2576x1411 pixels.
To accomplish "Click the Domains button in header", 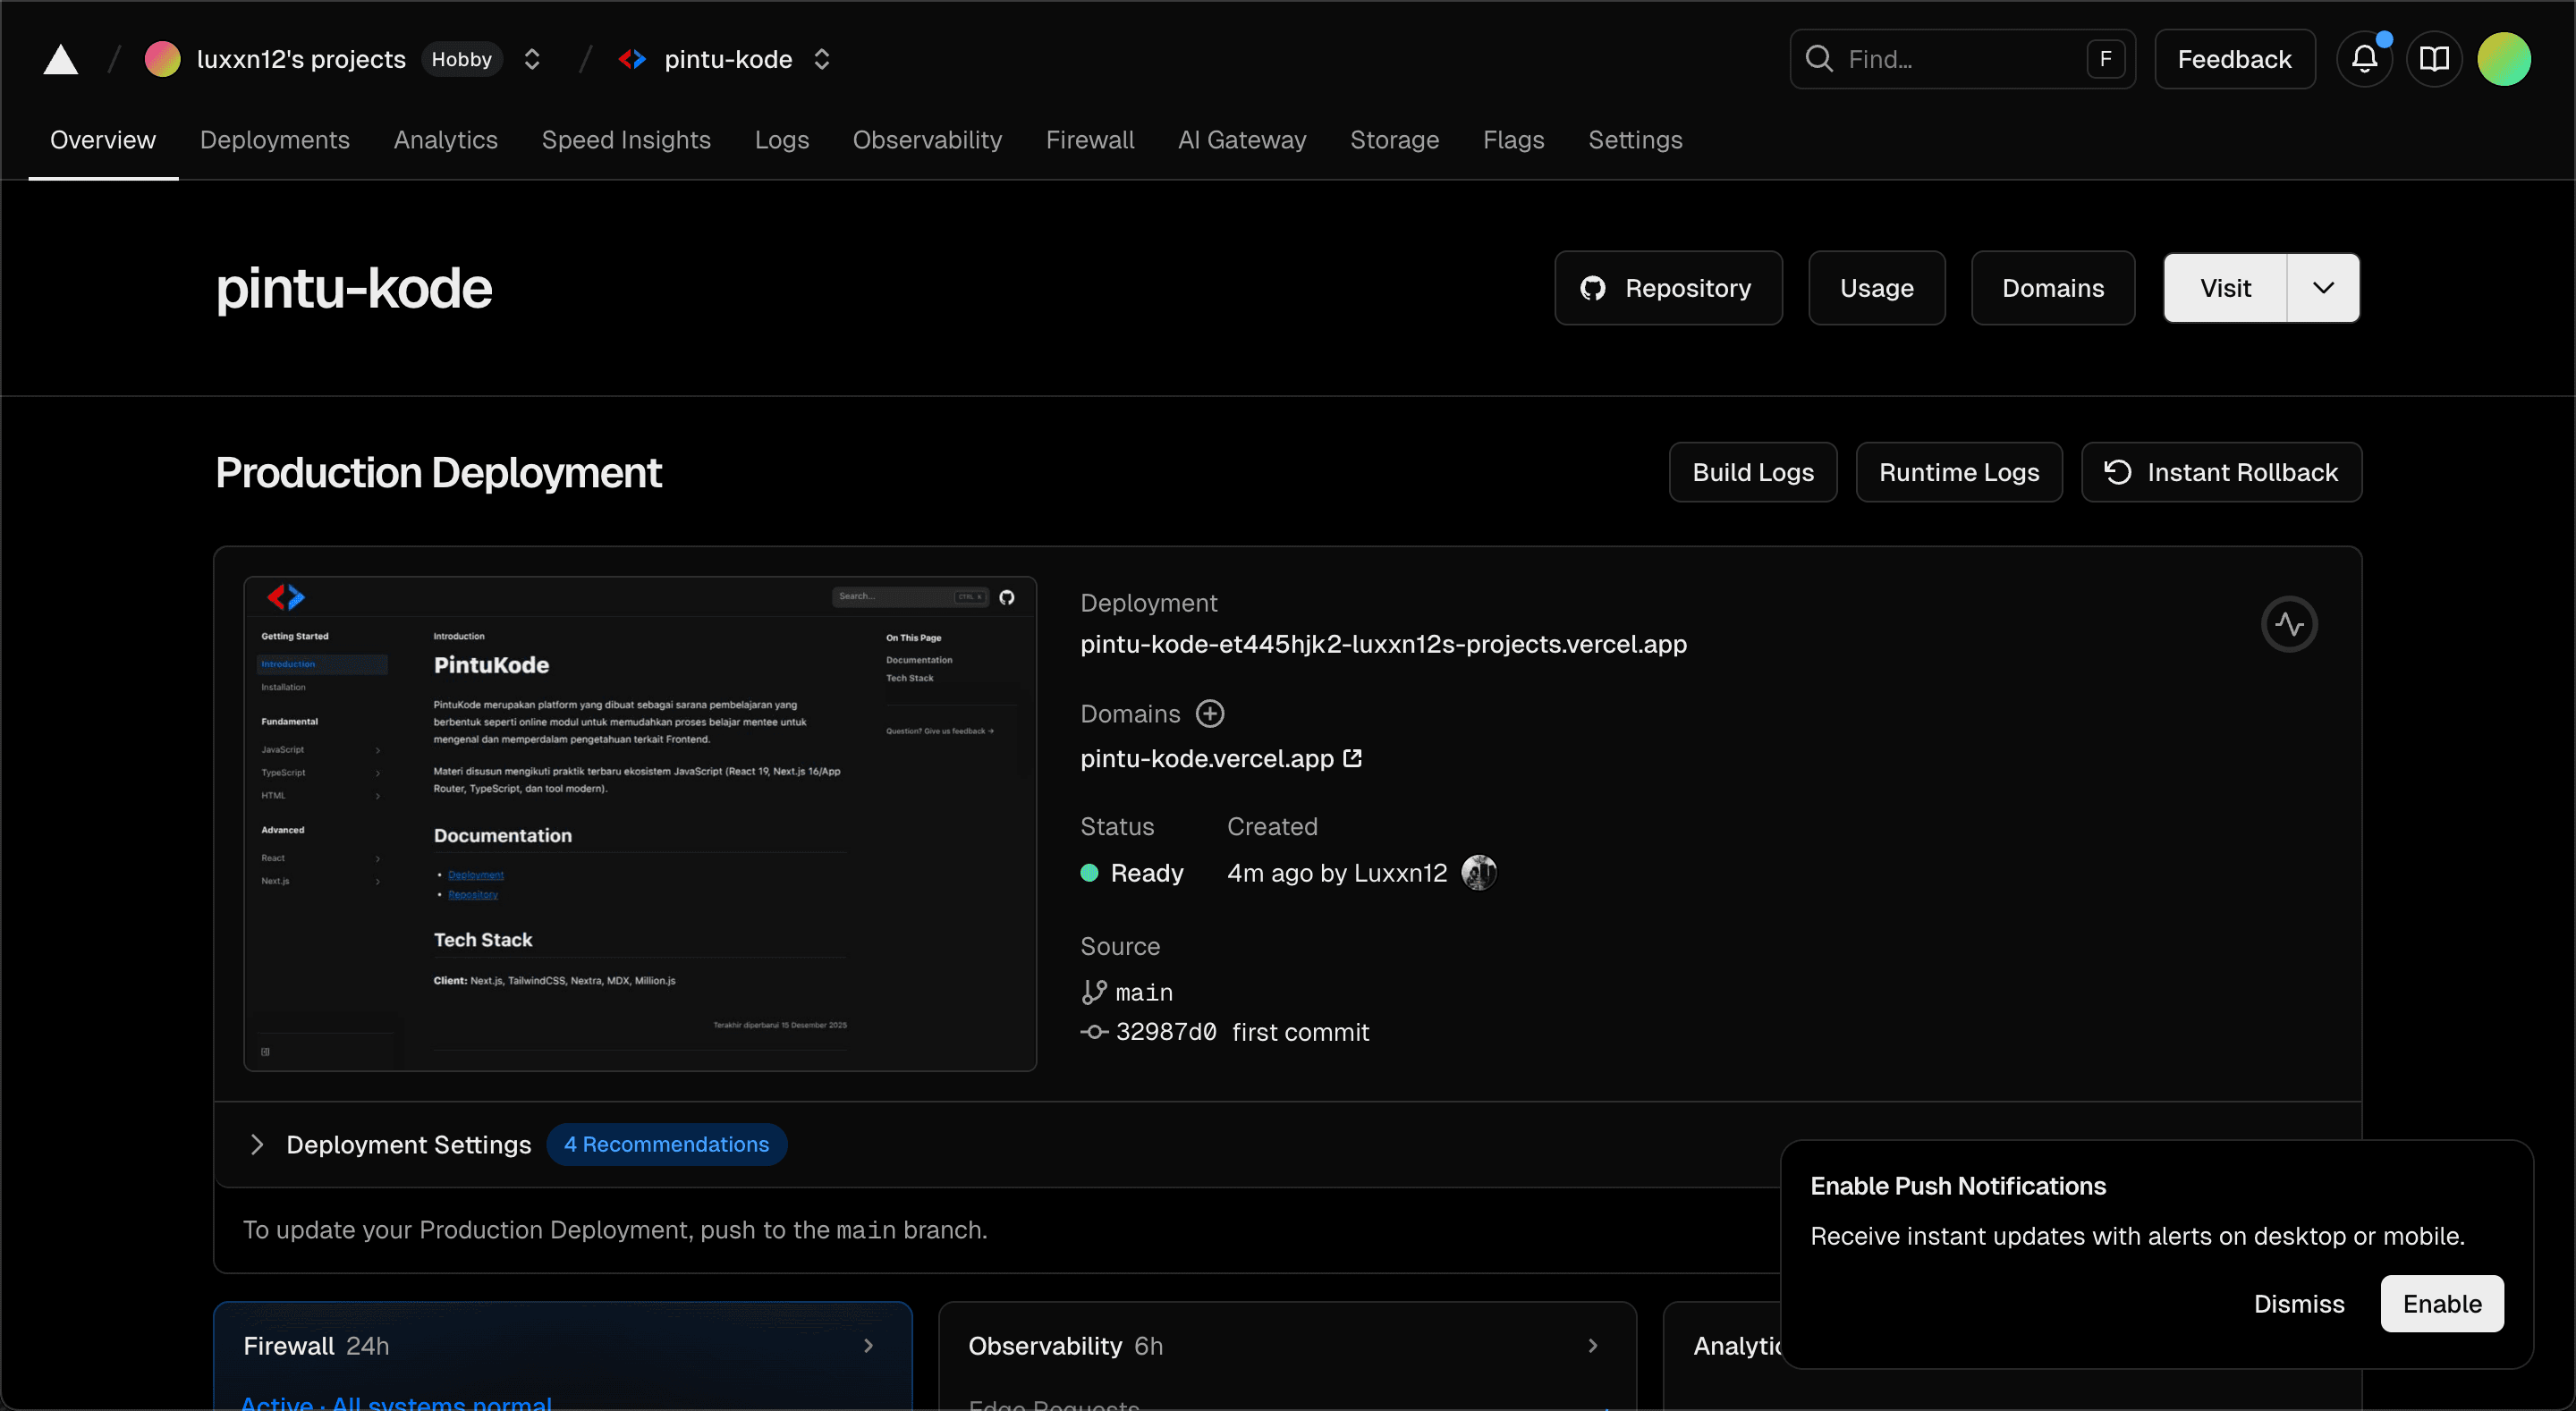I will point(2053,288).
